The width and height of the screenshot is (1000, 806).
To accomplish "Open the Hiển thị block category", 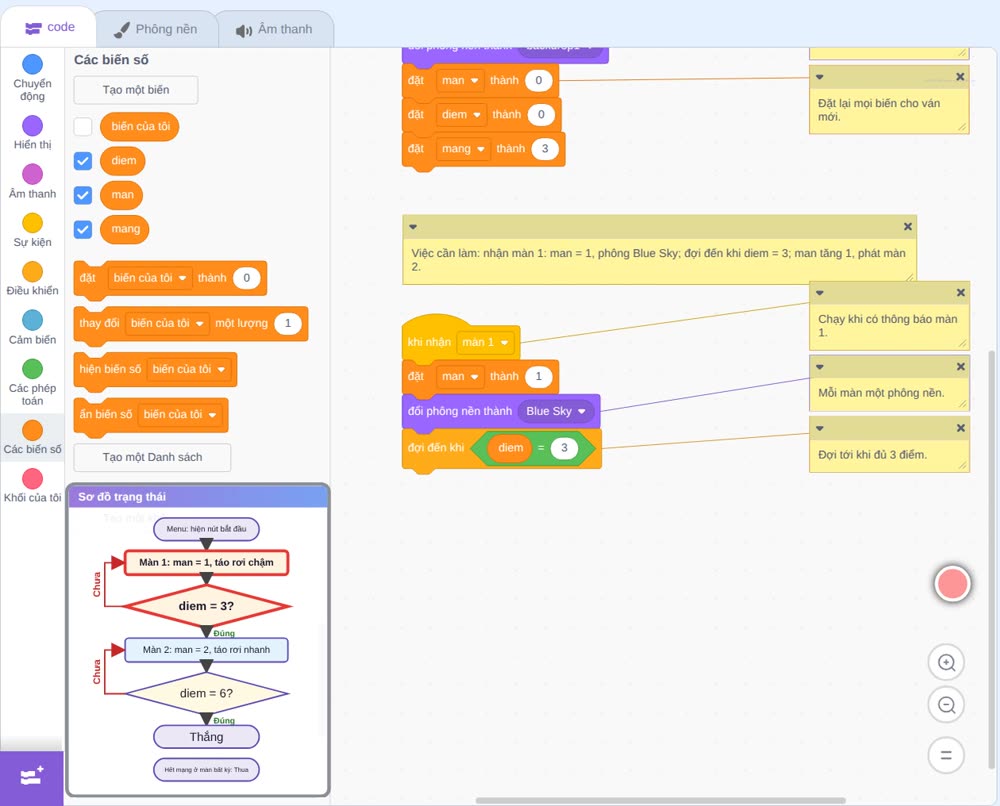I will click(x=32, y=133).
